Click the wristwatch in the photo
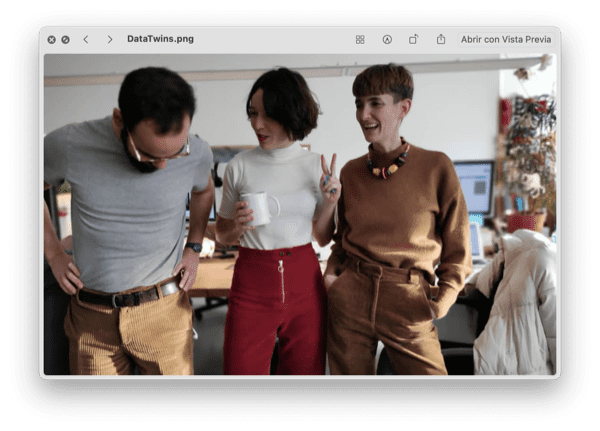The height and width of the screenshot is (431, 600). (194, 247)
